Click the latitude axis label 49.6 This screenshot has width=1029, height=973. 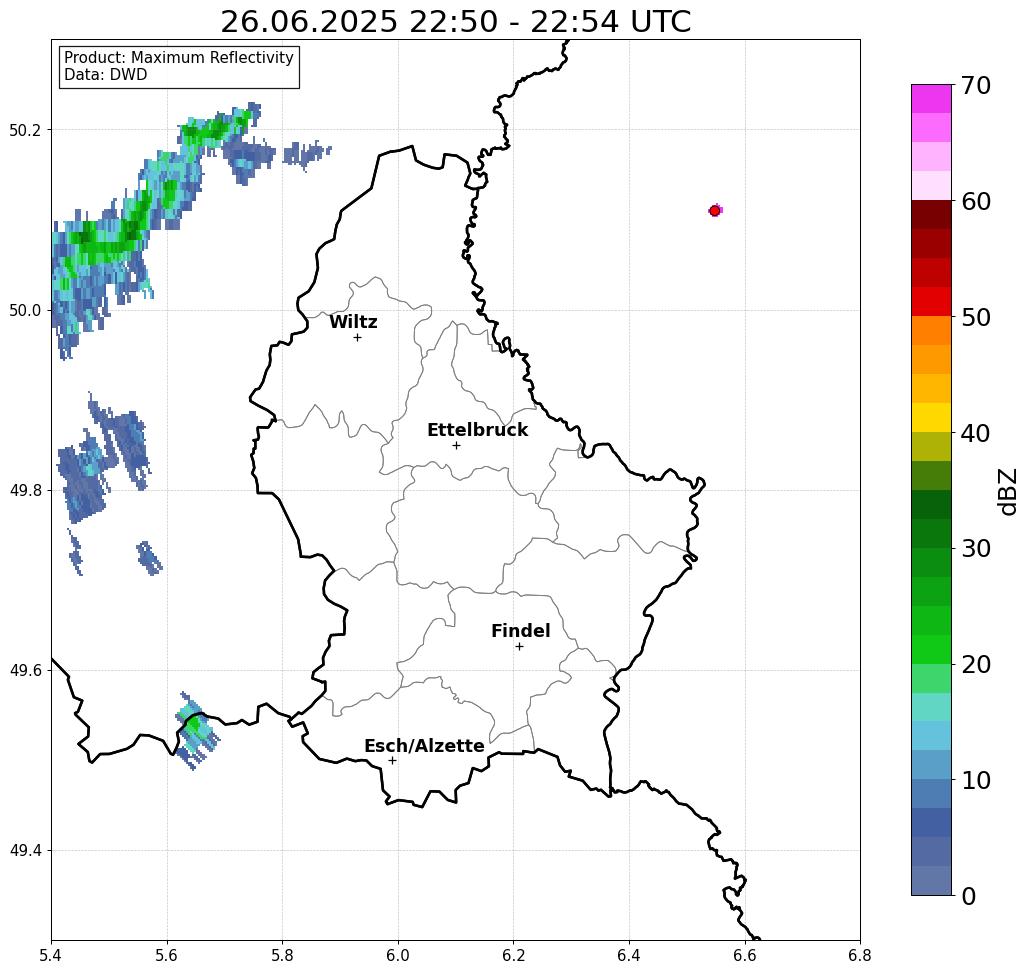(x=24, y=671)
